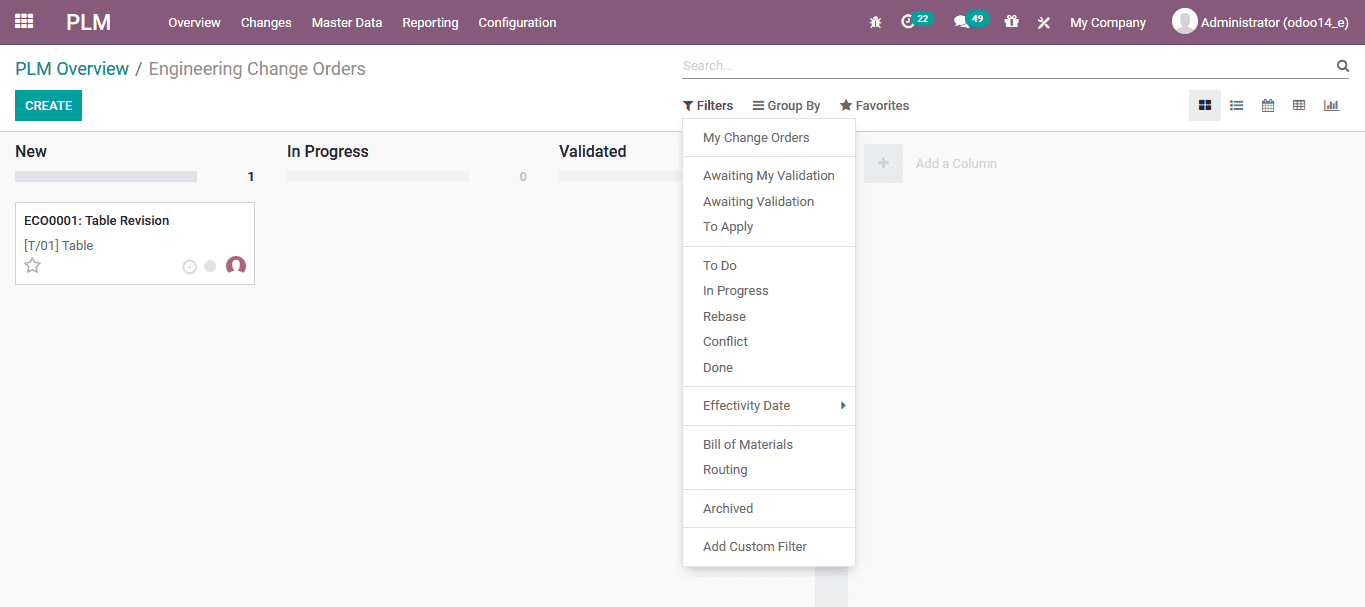Click the New column header
This screenshot has width=1365, height=607.
(31, 152)
